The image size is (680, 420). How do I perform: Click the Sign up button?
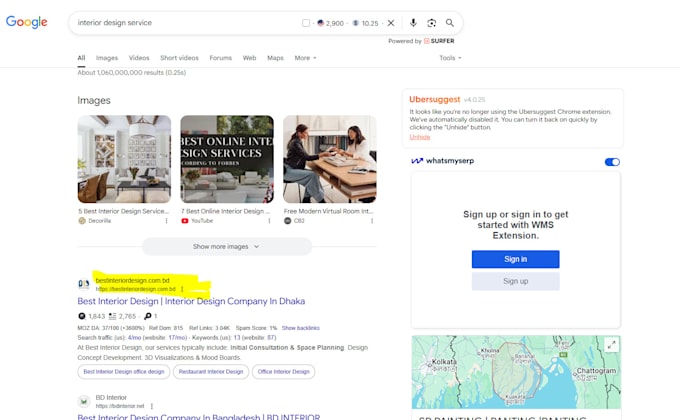tap(516, 281)
